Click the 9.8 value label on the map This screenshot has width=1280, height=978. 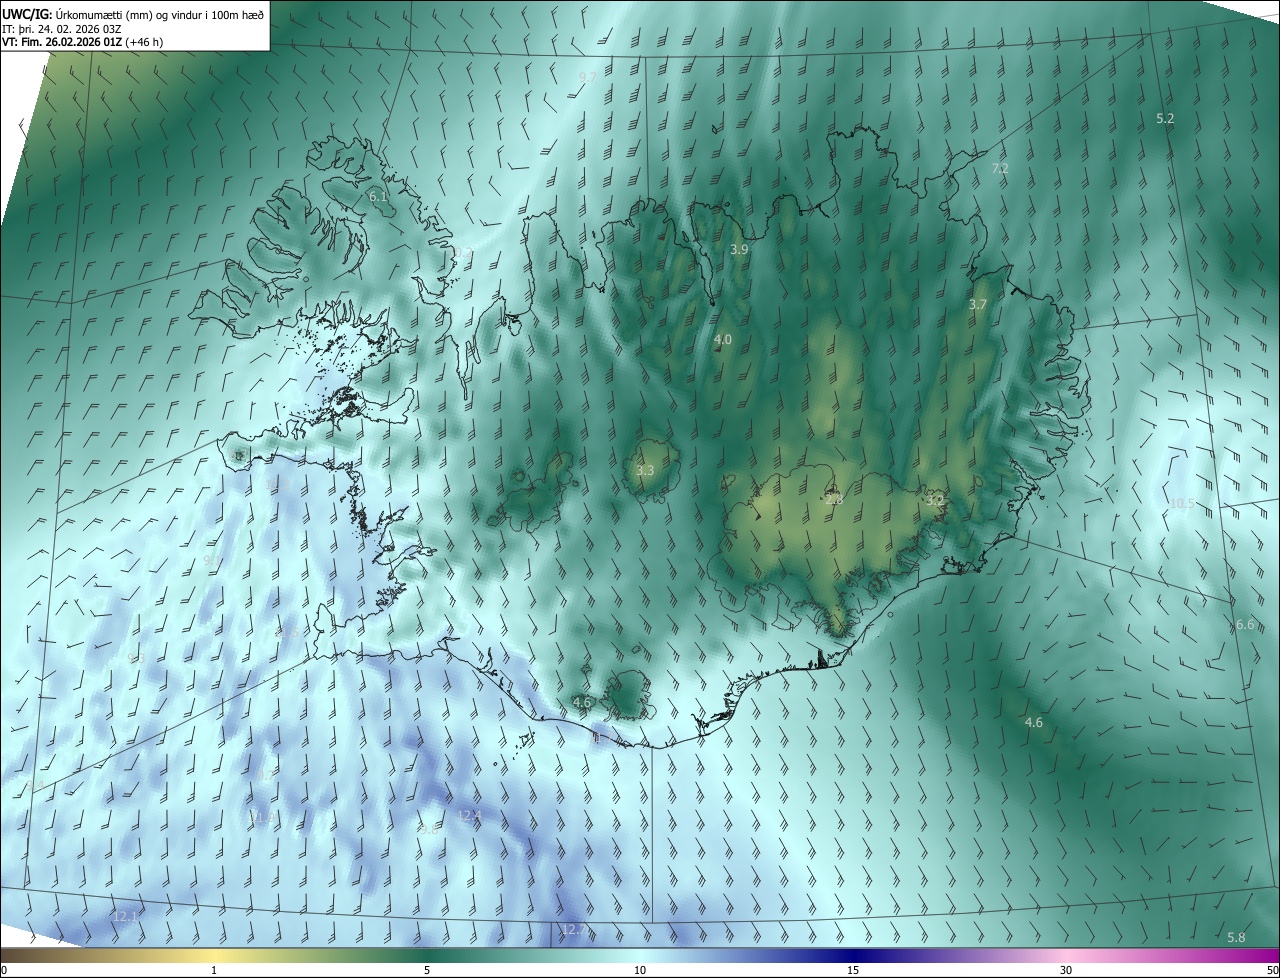point(429,829)
